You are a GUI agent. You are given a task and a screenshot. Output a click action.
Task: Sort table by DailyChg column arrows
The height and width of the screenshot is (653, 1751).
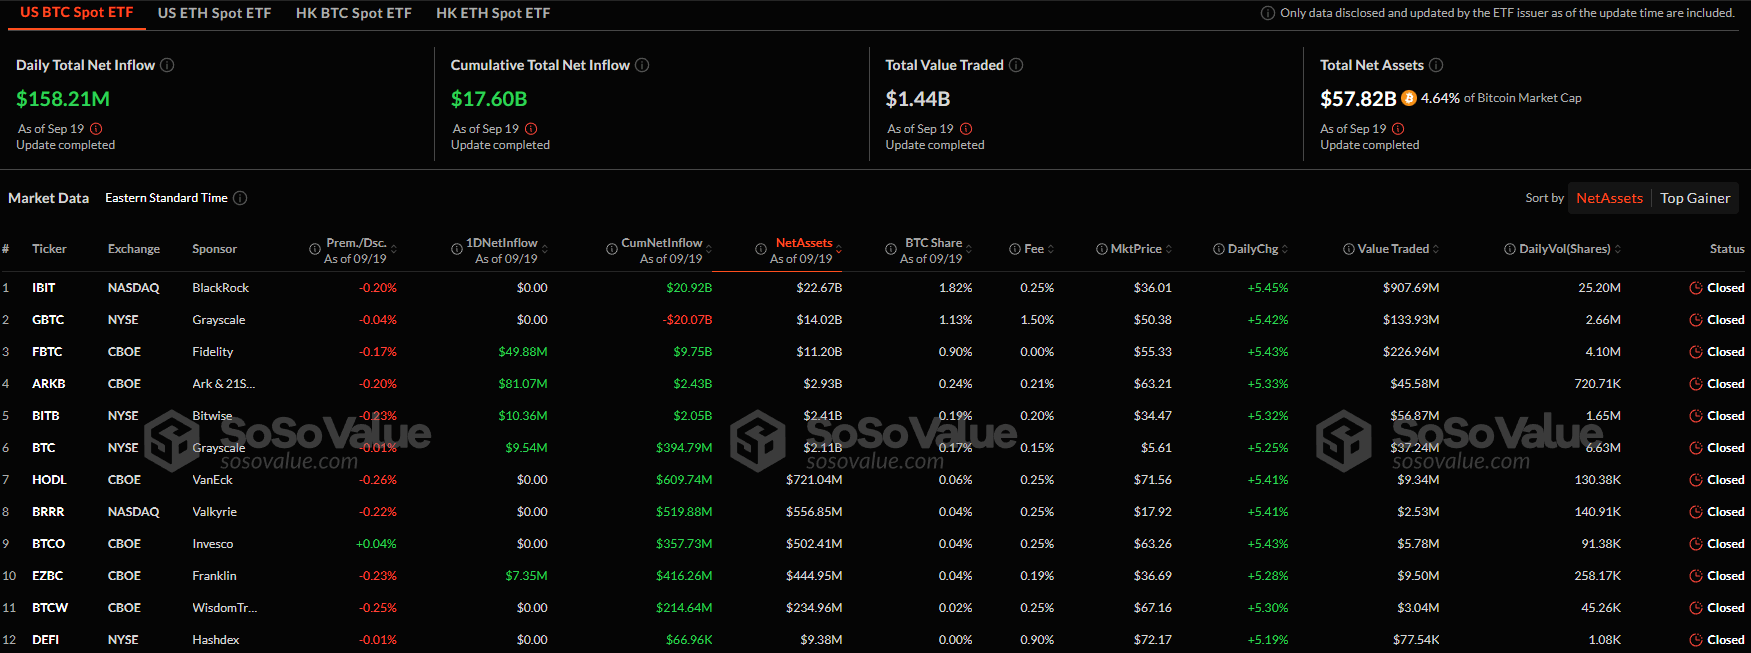[1285, 249]
